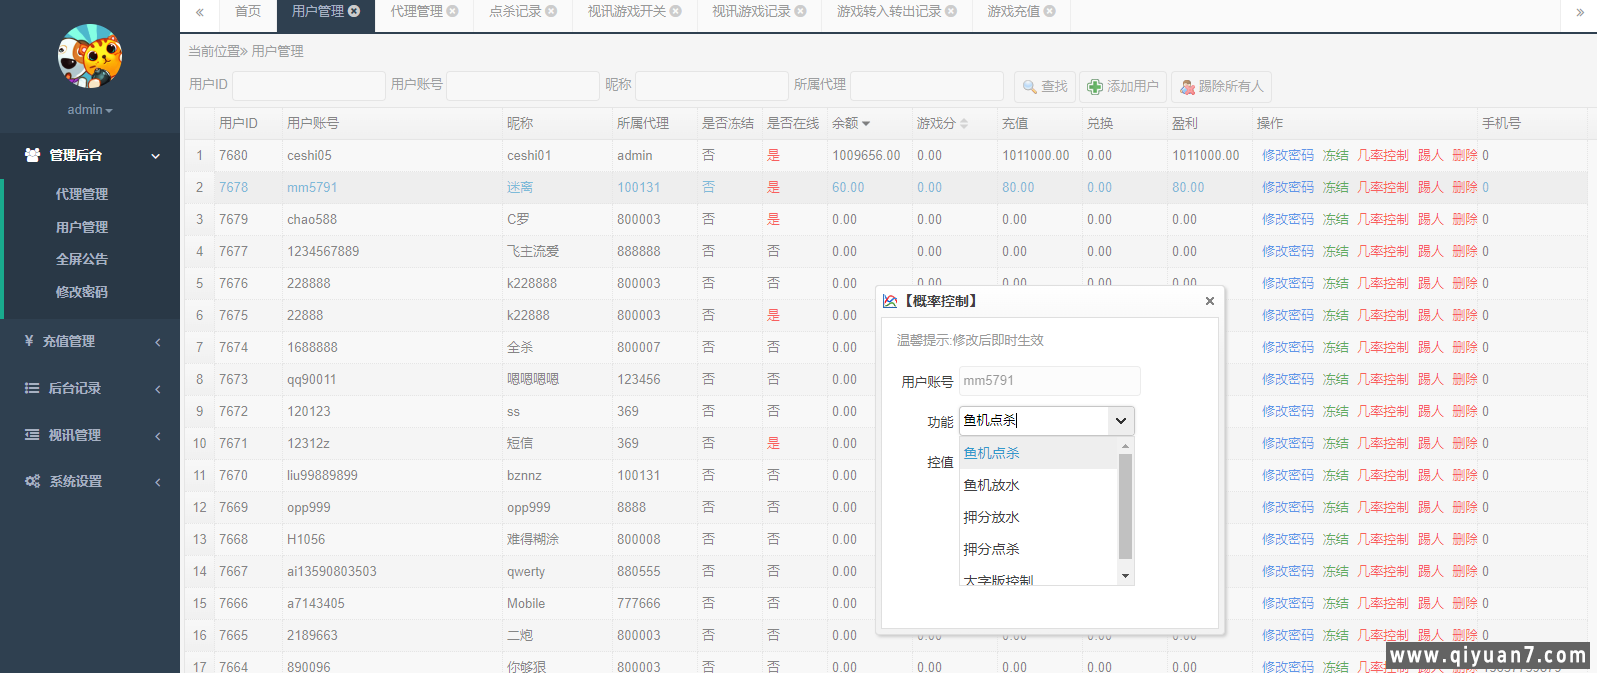Close the 用户管理 tab with its x icon

[354, 12]
